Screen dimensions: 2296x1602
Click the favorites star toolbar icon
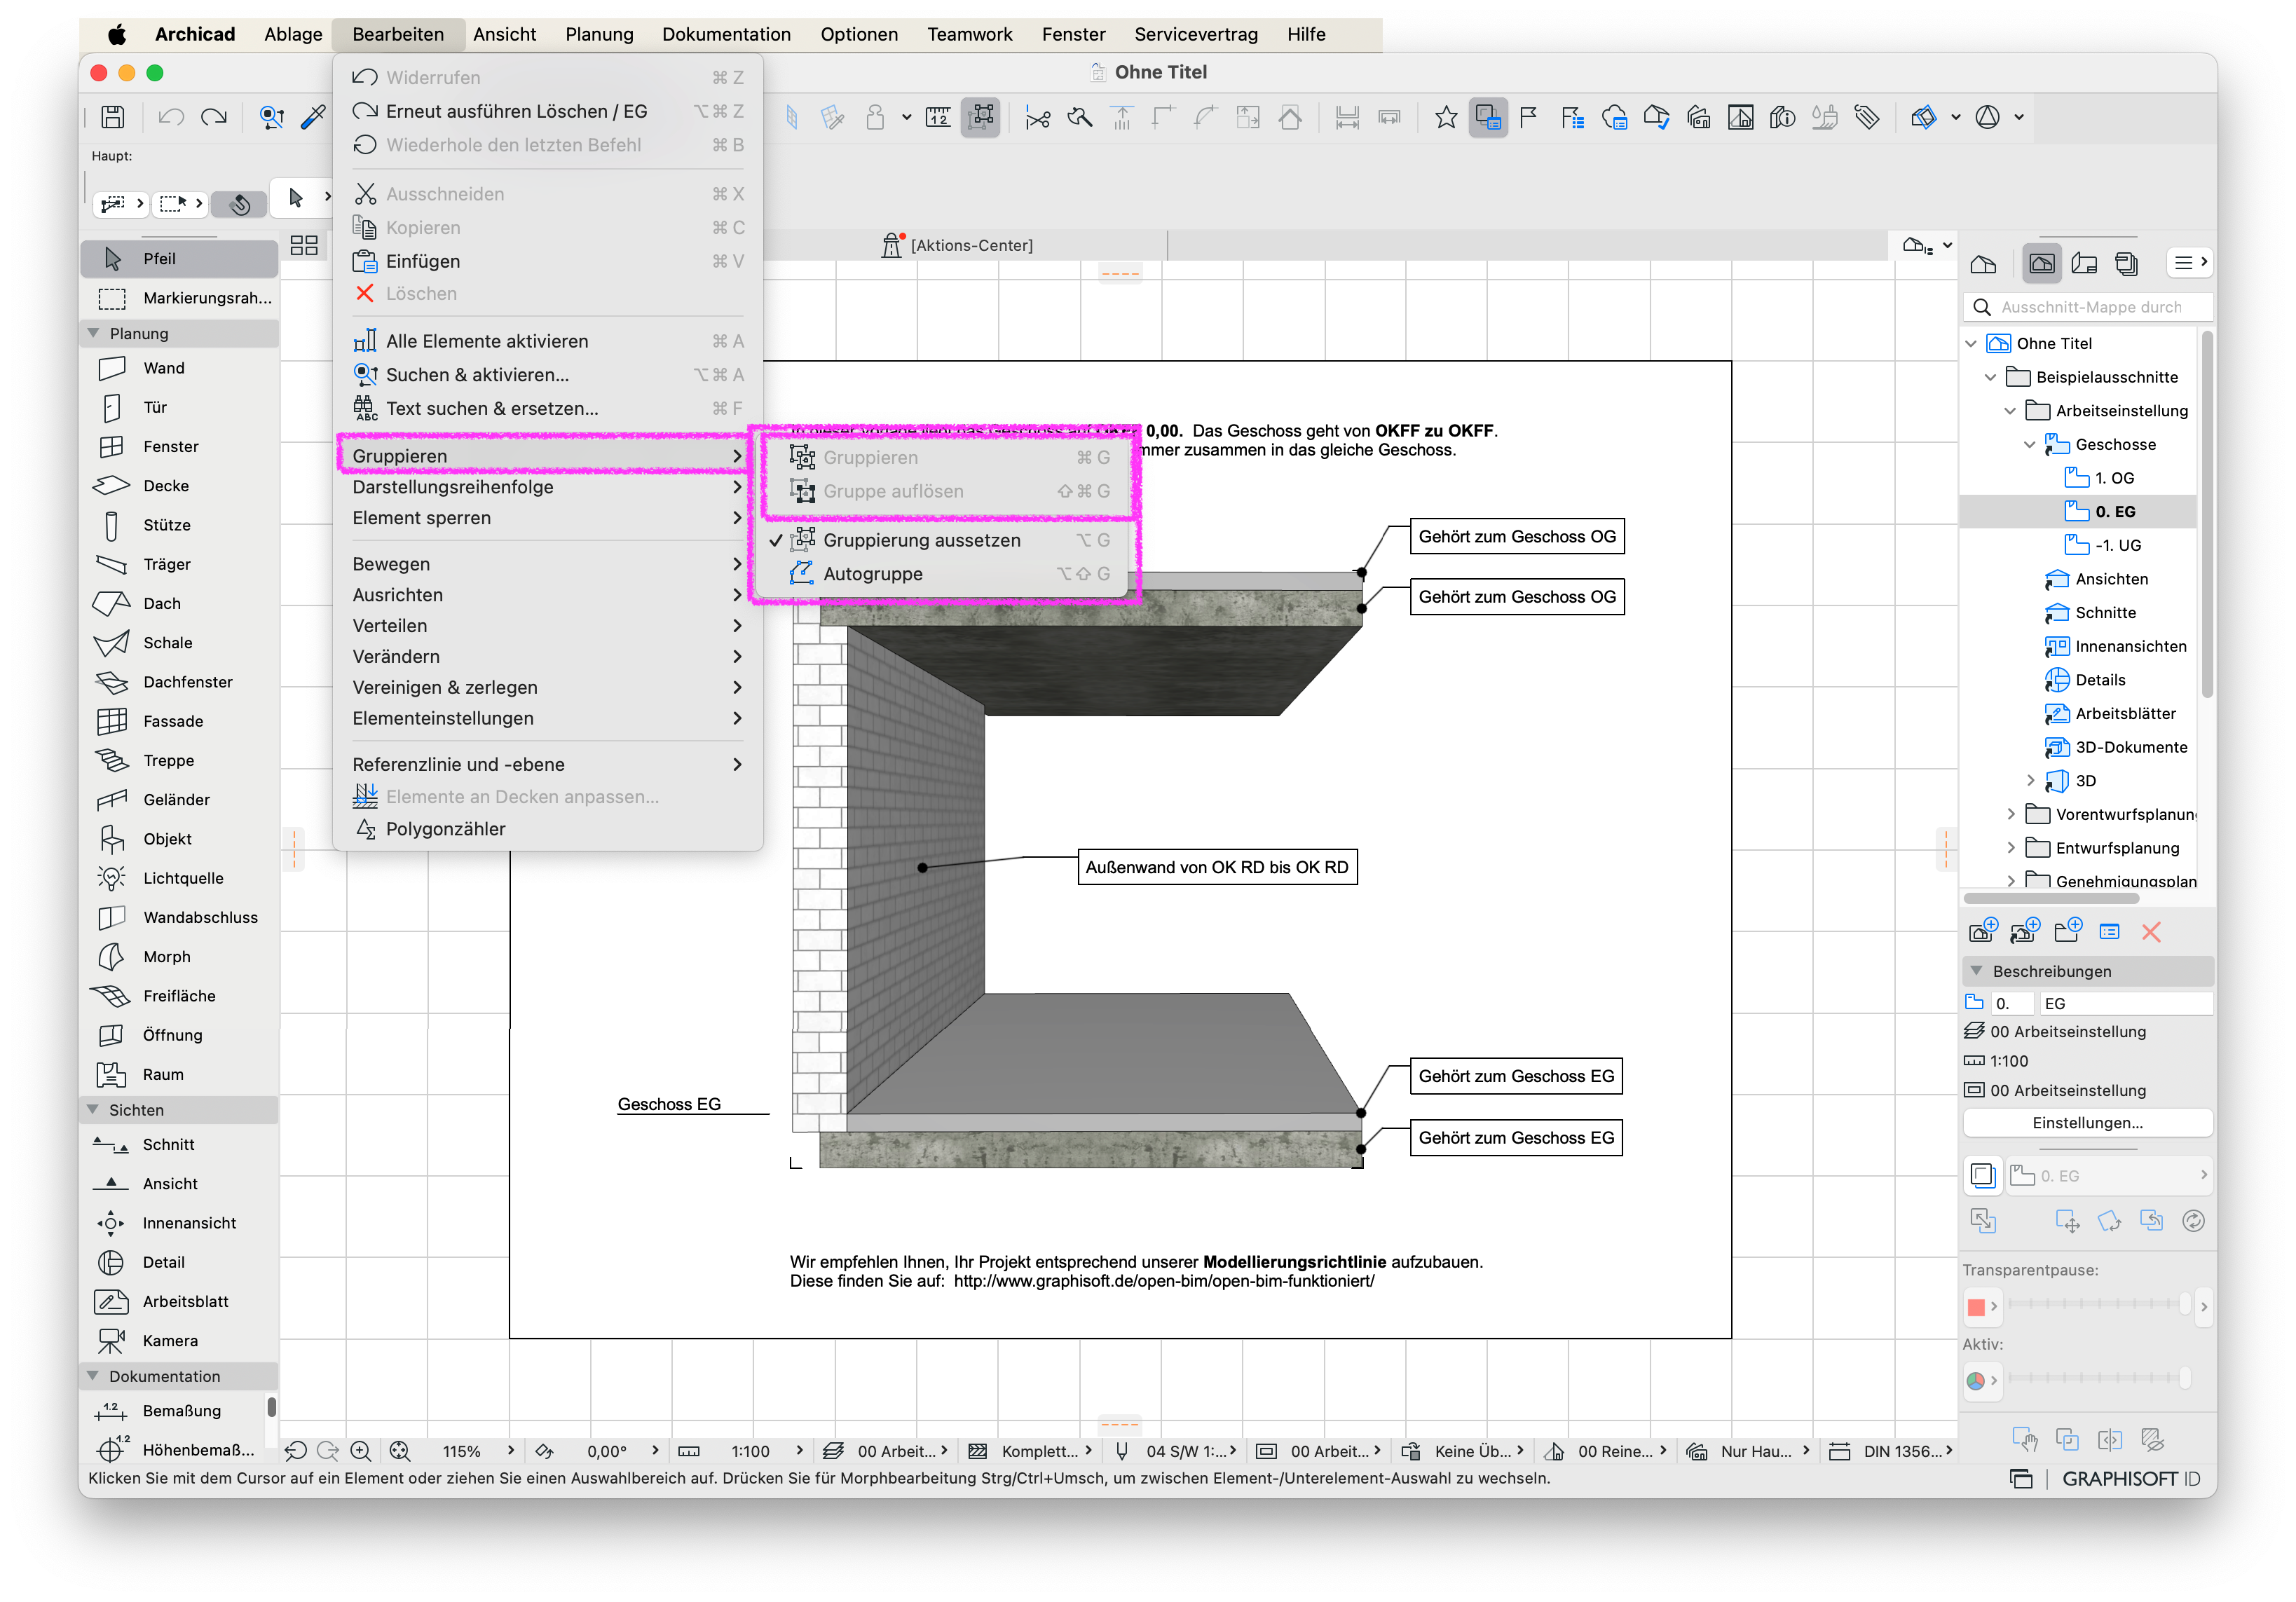1445,117
